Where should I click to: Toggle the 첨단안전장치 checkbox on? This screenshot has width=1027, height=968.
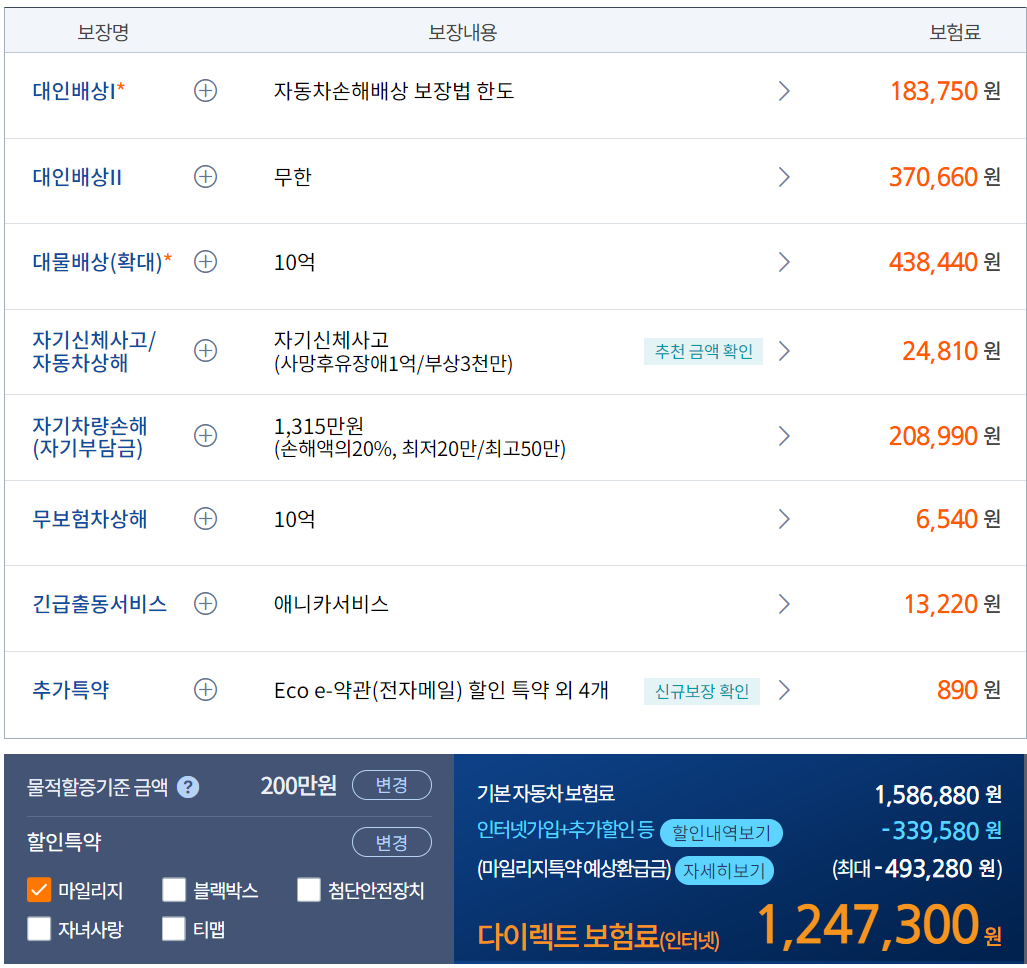click(x=308, y=890)
